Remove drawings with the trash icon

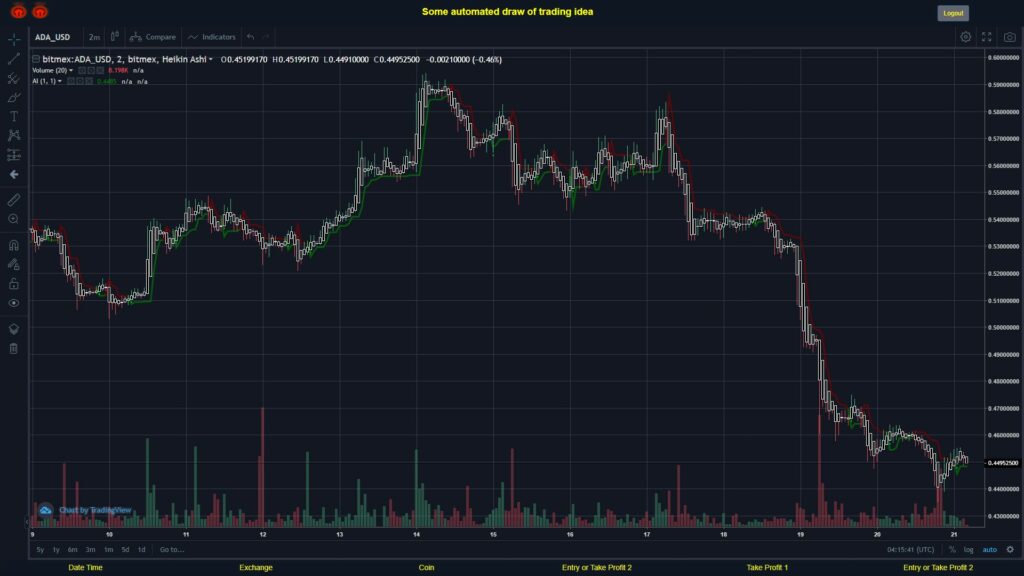click(14, 348)
